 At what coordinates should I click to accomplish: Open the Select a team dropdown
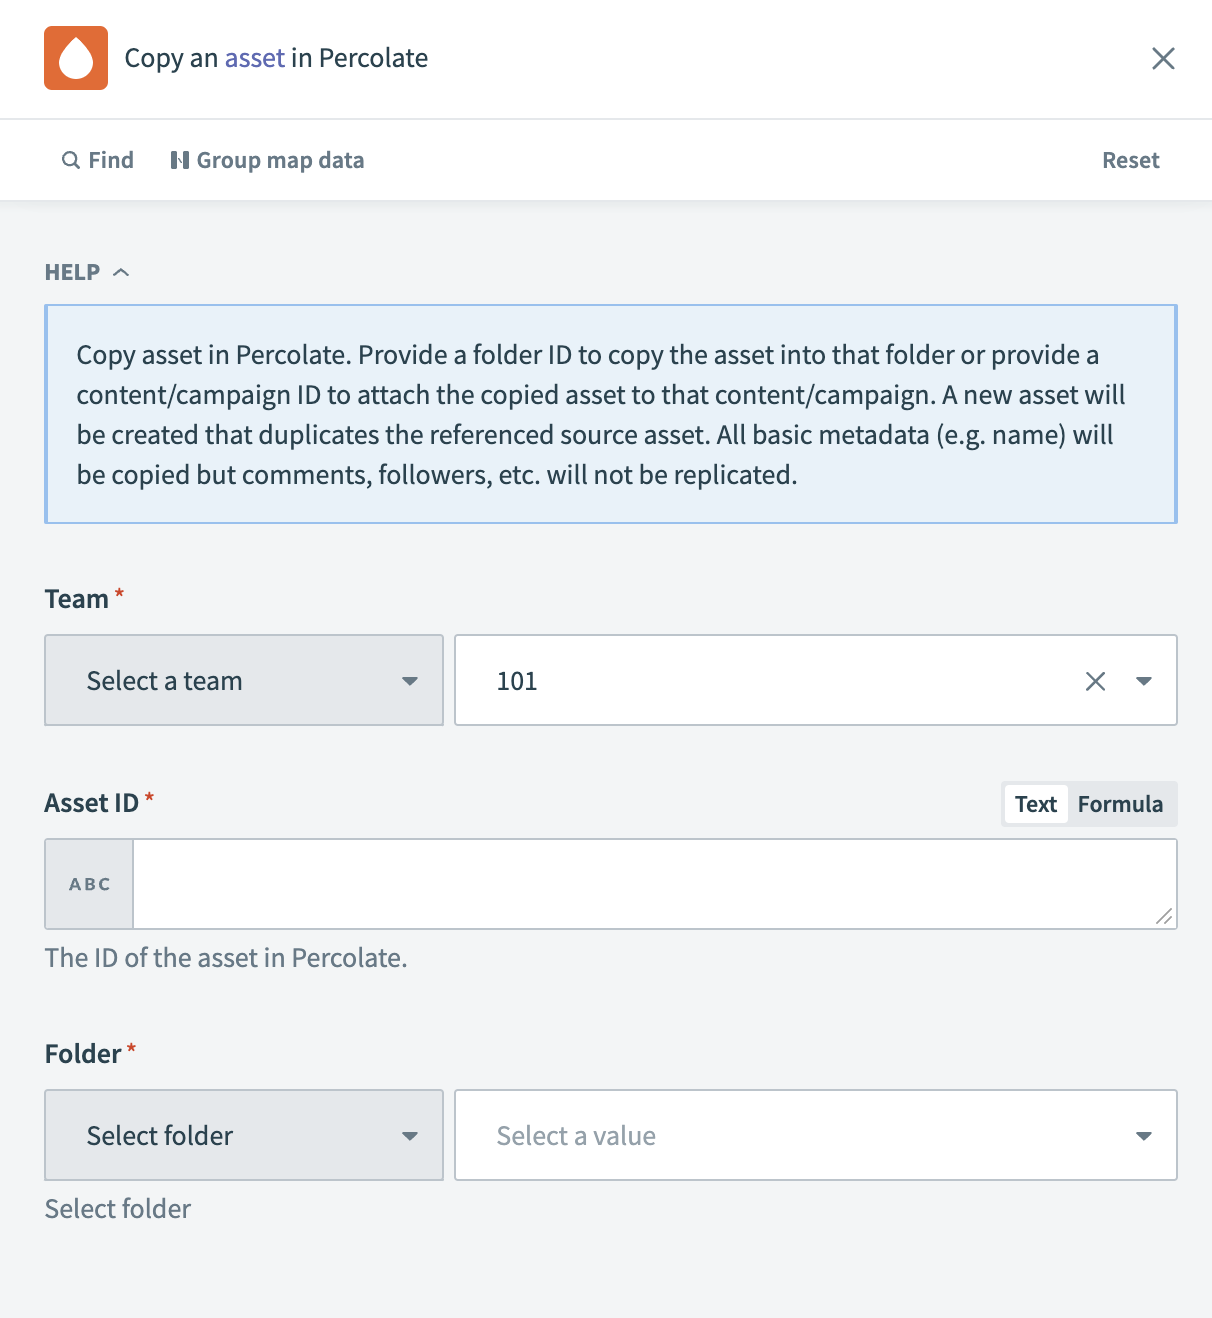point(243,681)
